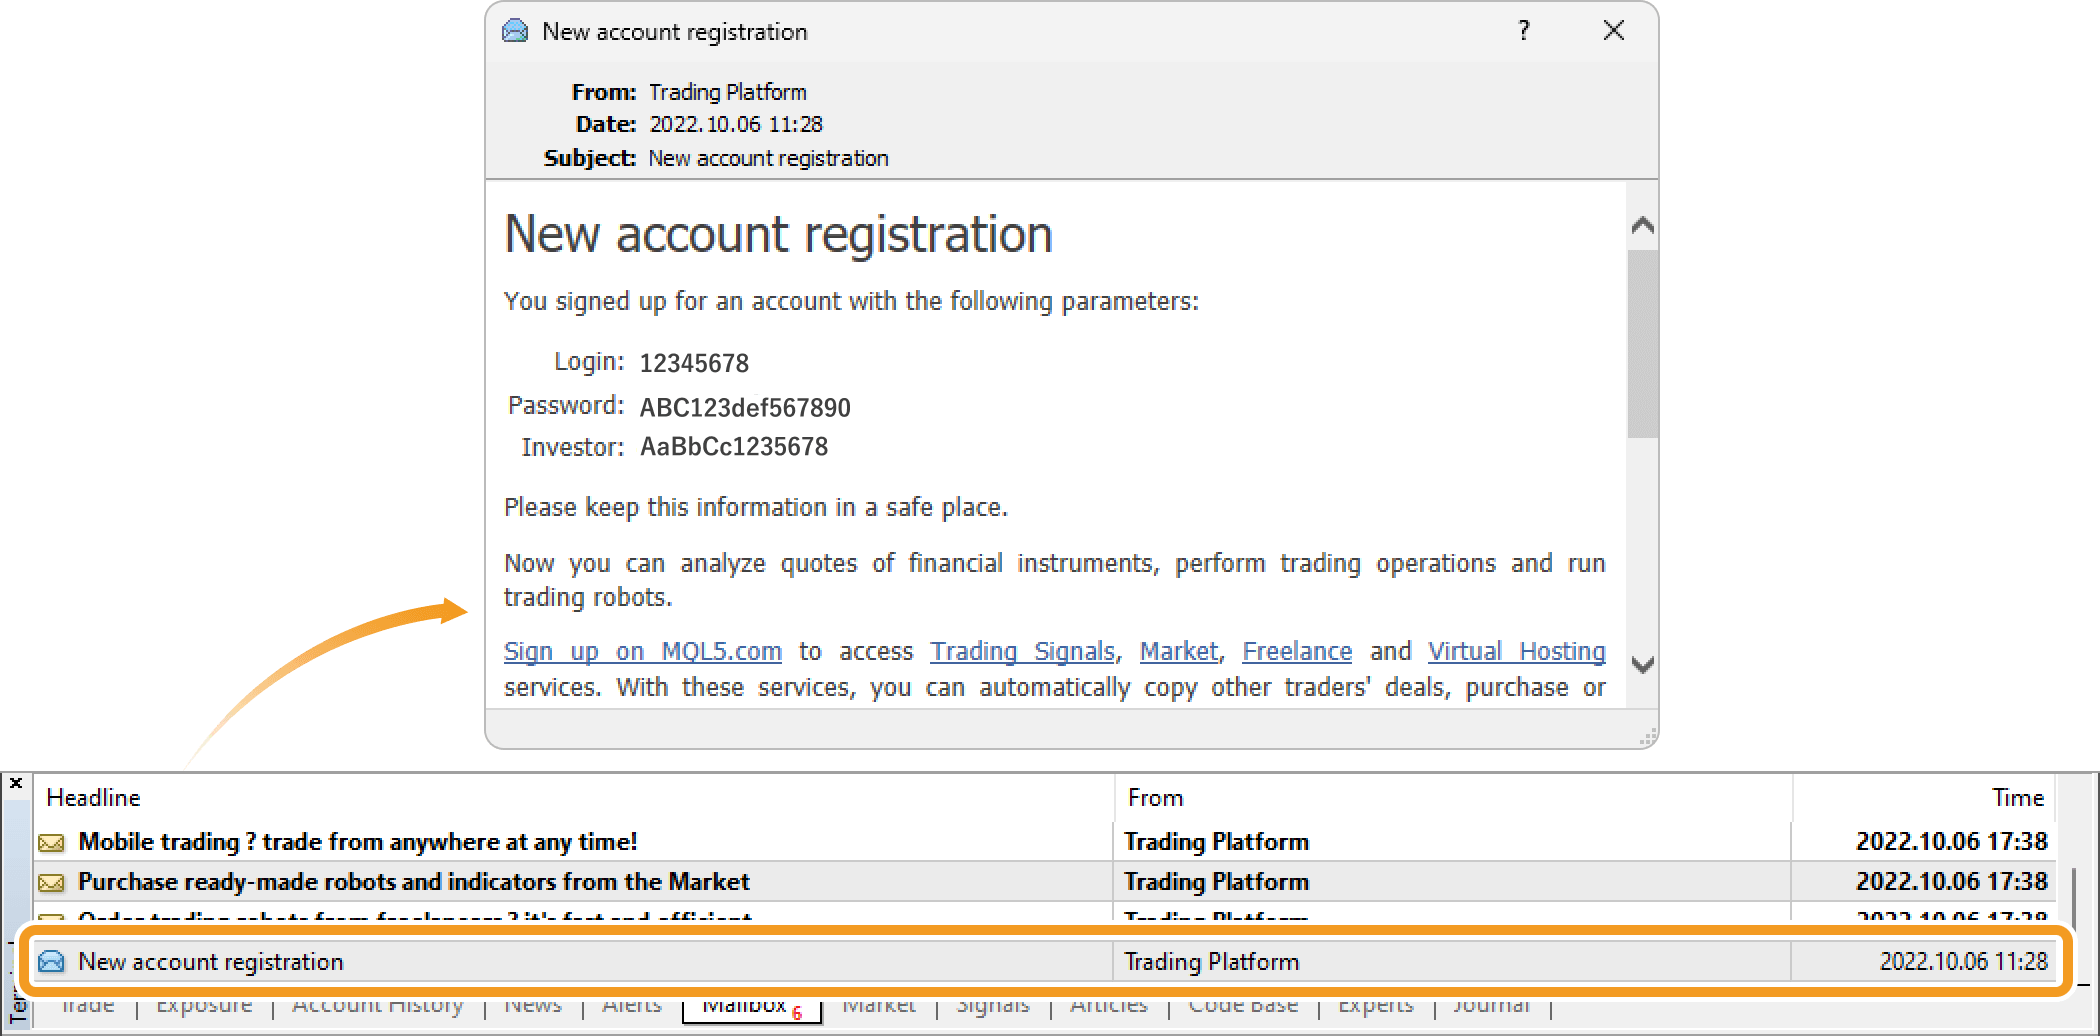2100x1036 pixels.
Task: Switch to the Market tab
Action: [879, 1005]
